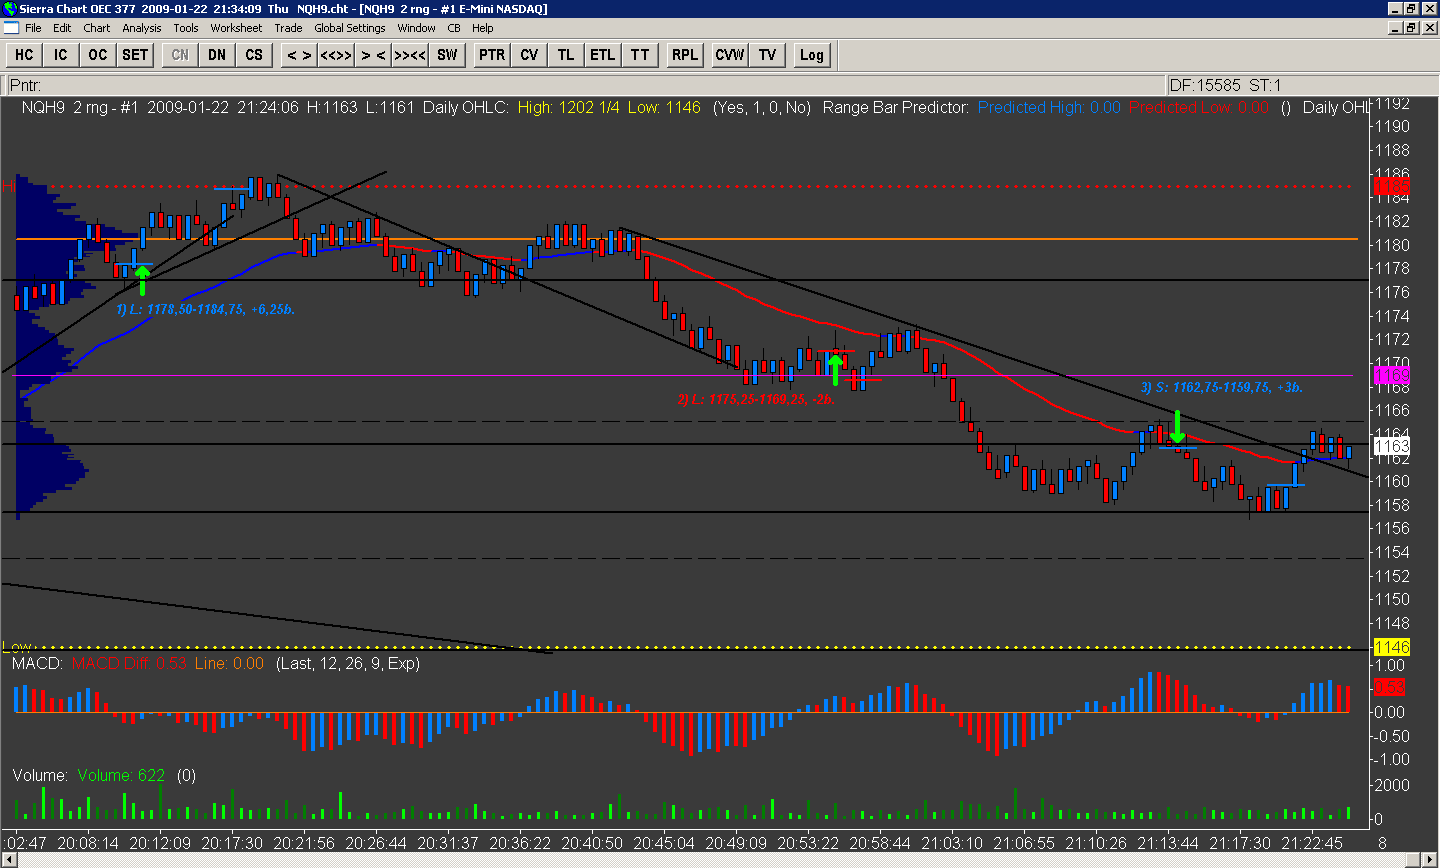This screenshot has width=1440, height=868.
Task: Click the DN toolbar button
Action: click(217, 55)
